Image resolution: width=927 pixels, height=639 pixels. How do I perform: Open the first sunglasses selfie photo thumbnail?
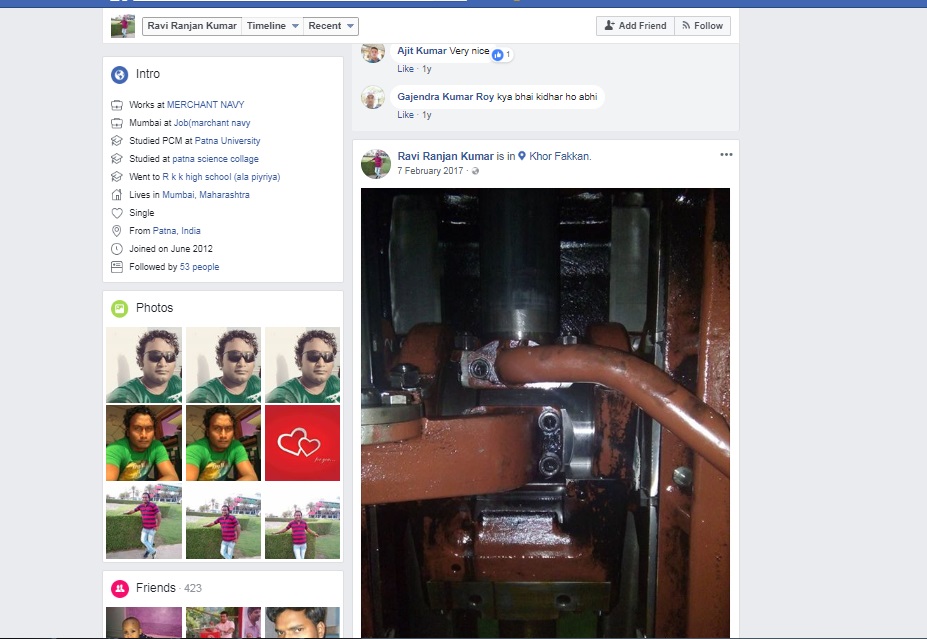(x=144, y=365)
